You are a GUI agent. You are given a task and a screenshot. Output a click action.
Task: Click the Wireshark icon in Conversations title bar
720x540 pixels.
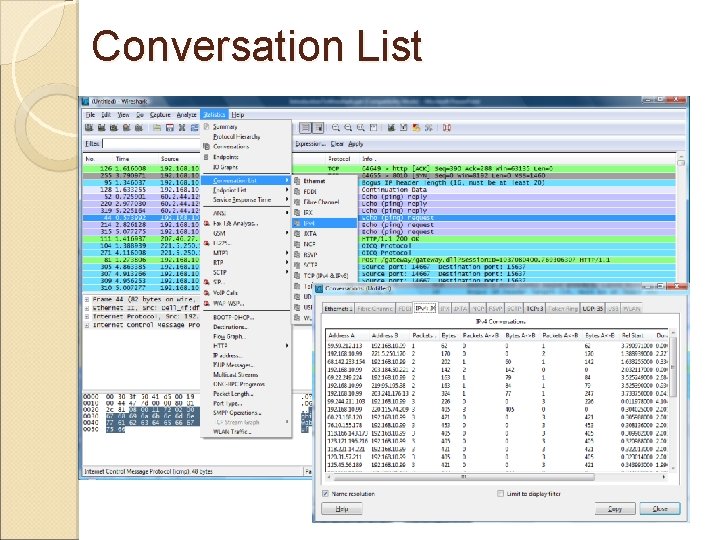(319, 288)
